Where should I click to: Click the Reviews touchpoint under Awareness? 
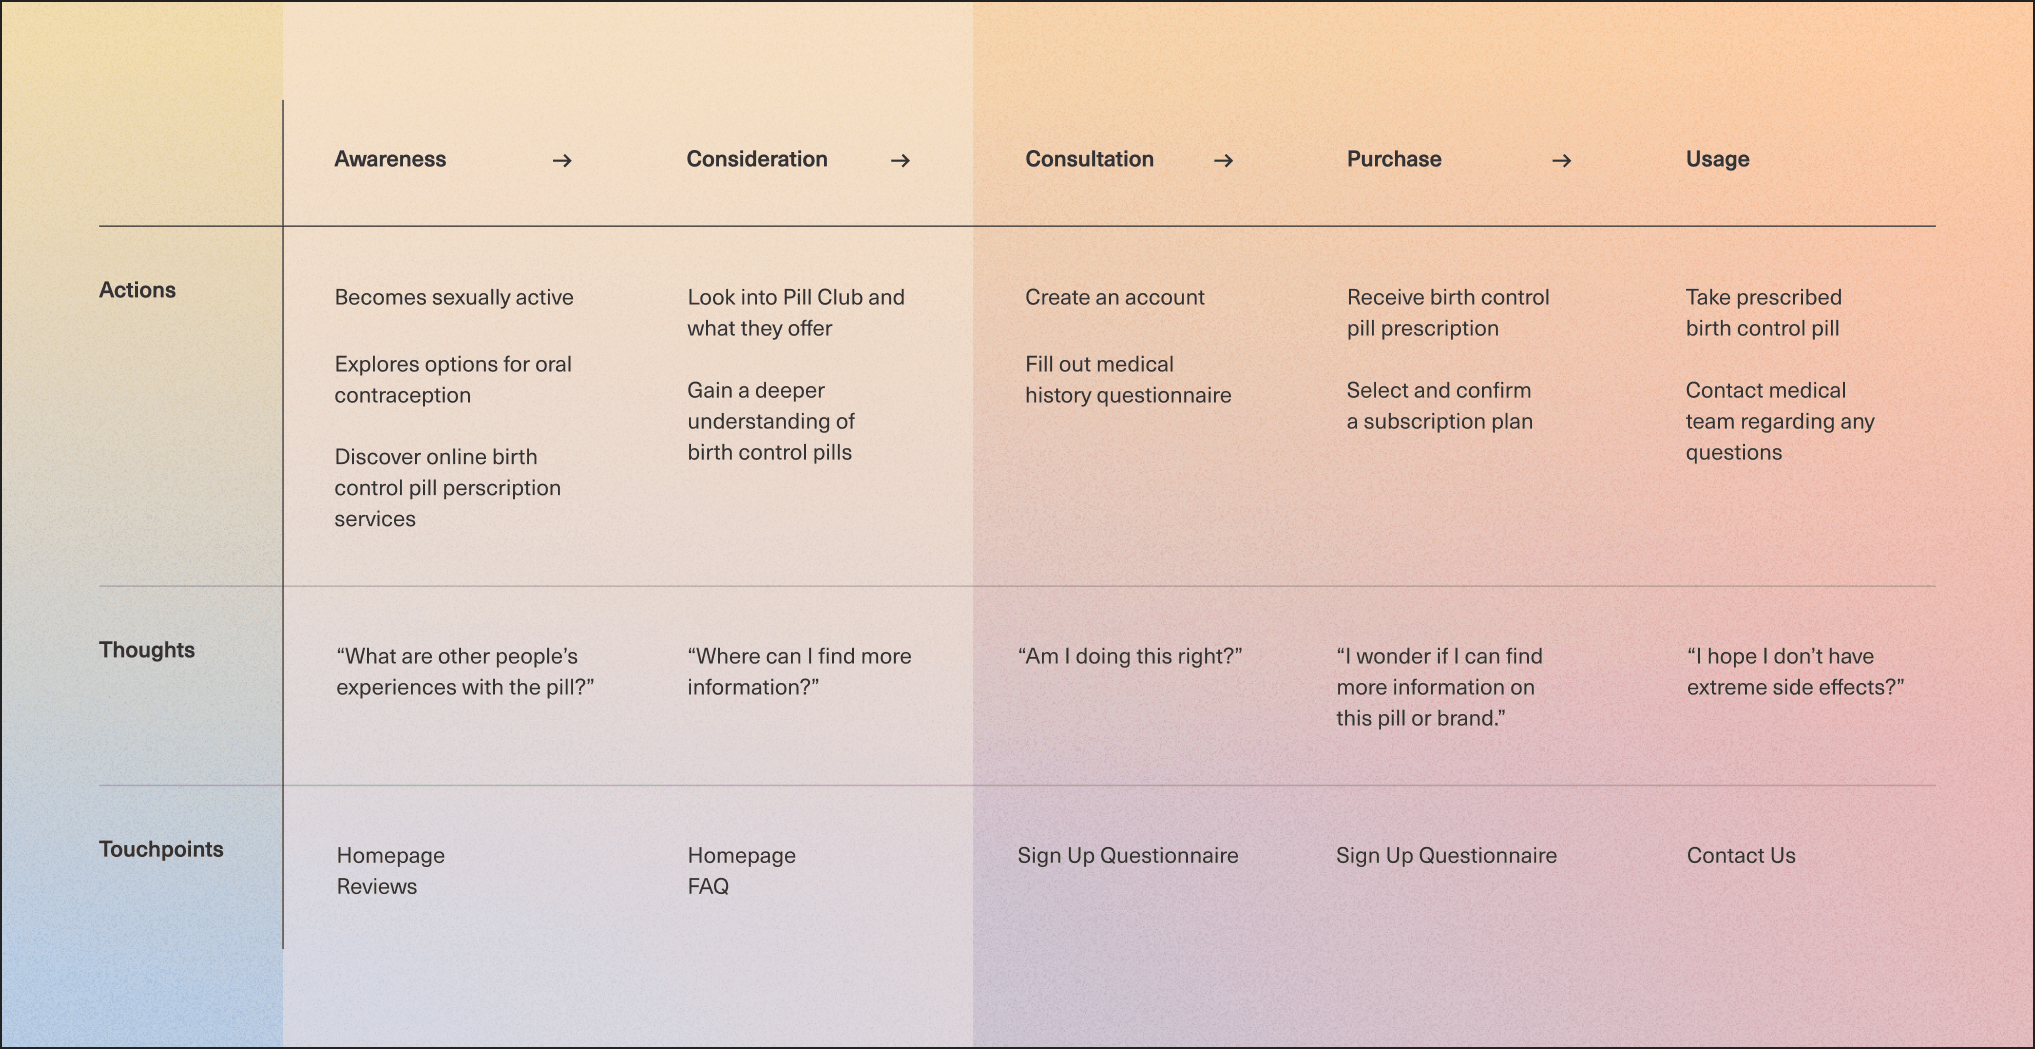377,887
